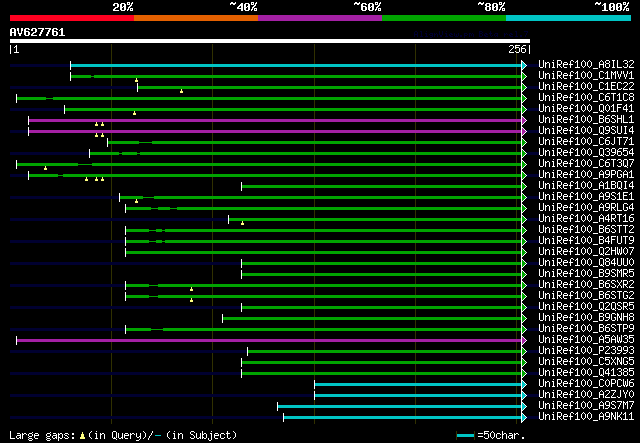Click the query end position label 256
640x443 pixels.
[517, 49]
